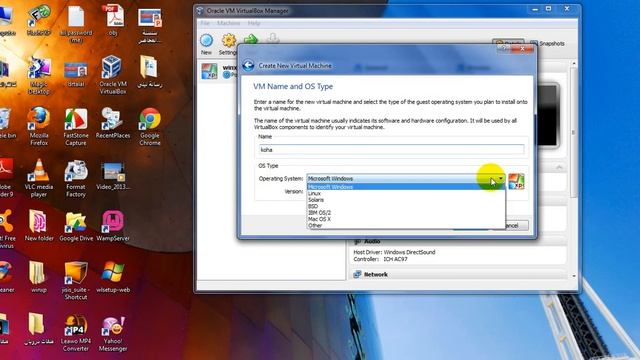
Task: Switch to the Snapshots tab
Action: pos(547,43)
